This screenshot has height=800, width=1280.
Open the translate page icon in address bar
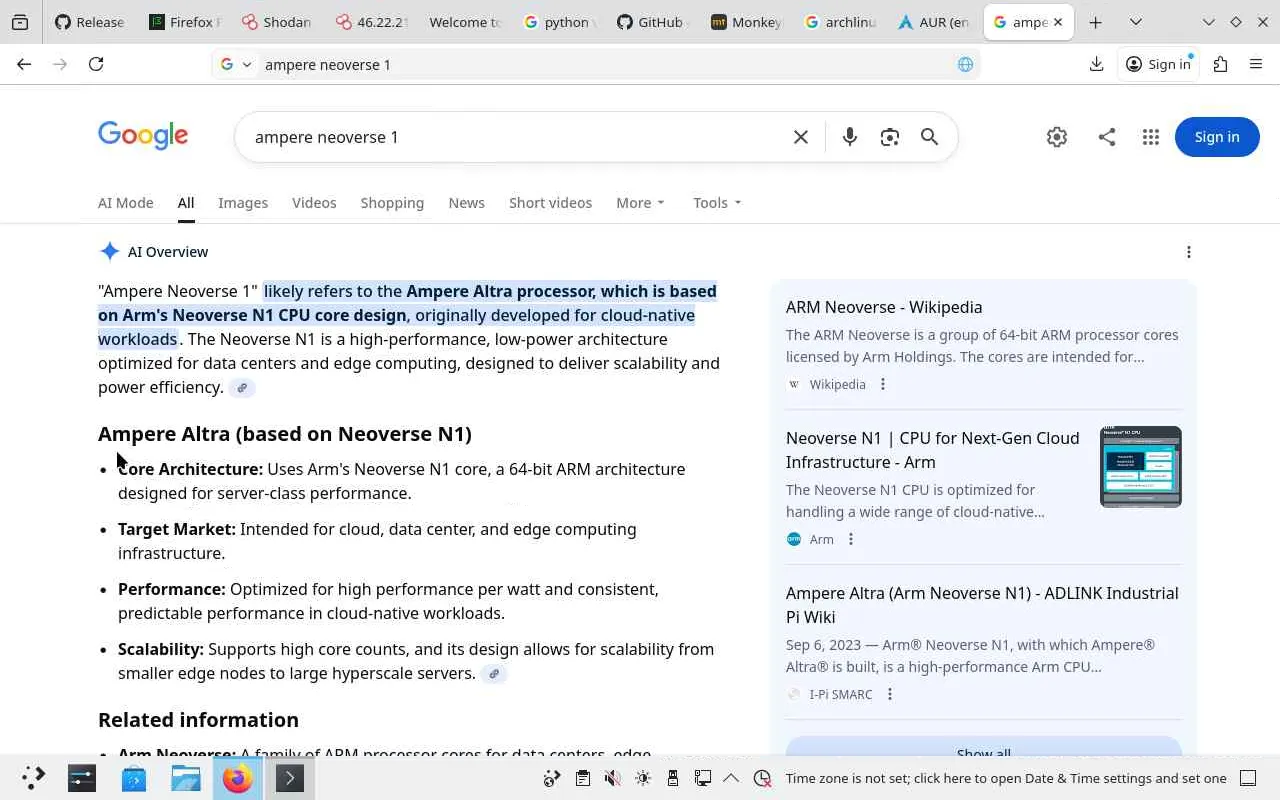click(x=965, y=64)
